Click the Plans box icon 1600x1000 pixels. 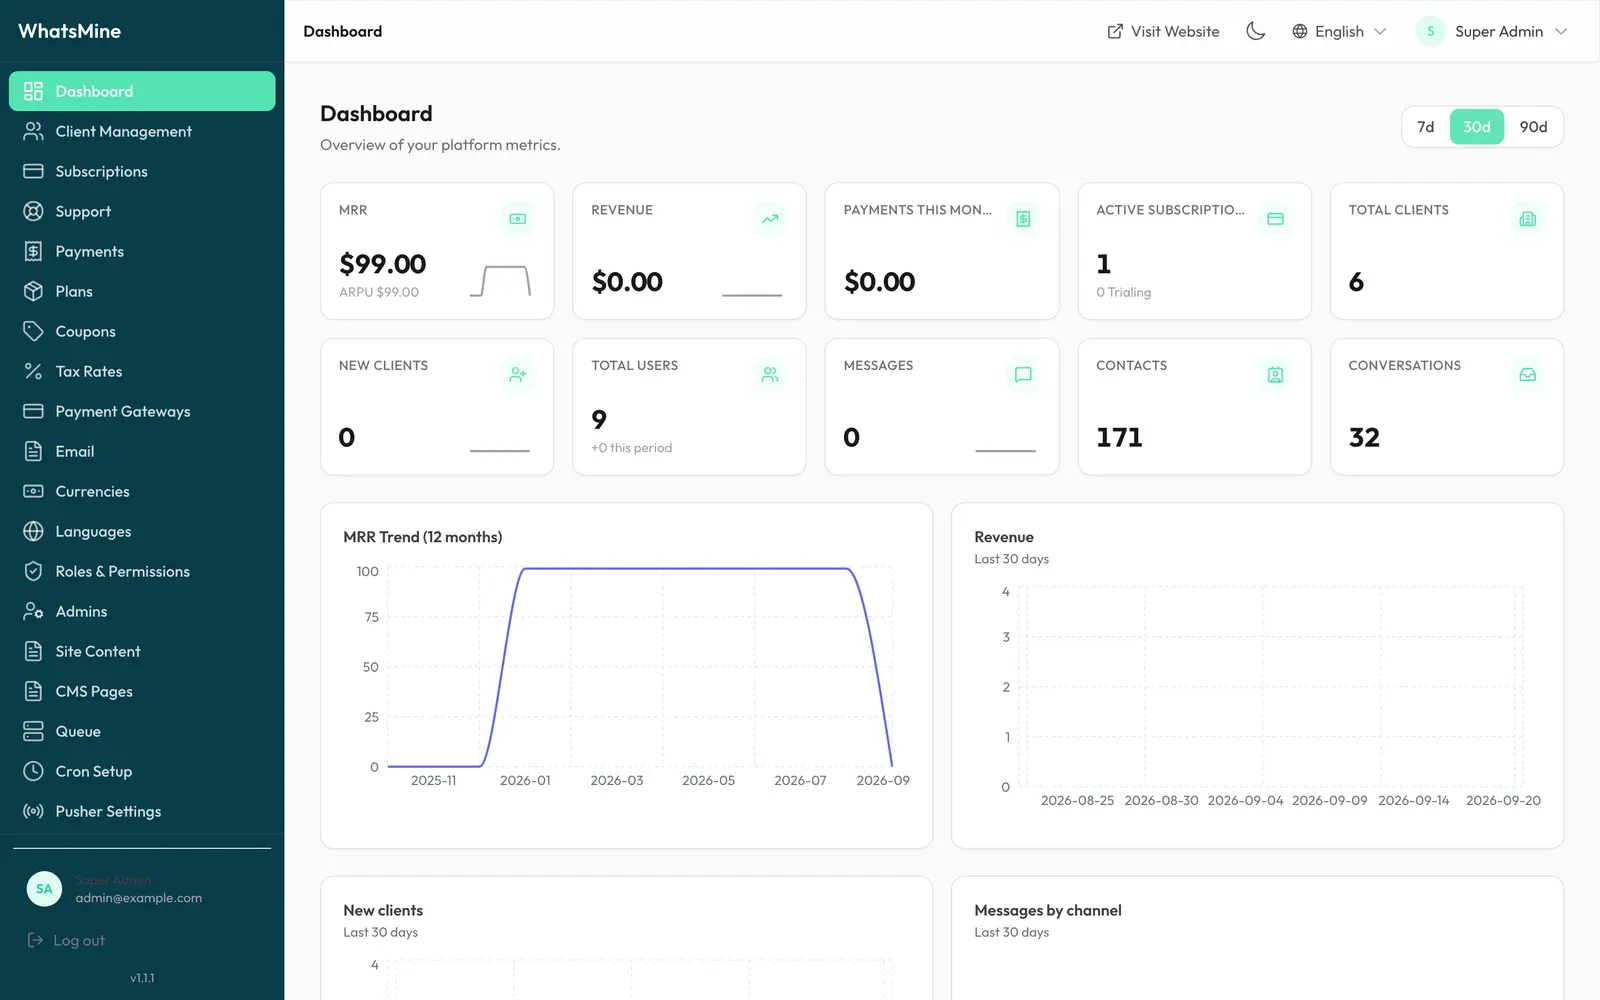click(33, 291)
